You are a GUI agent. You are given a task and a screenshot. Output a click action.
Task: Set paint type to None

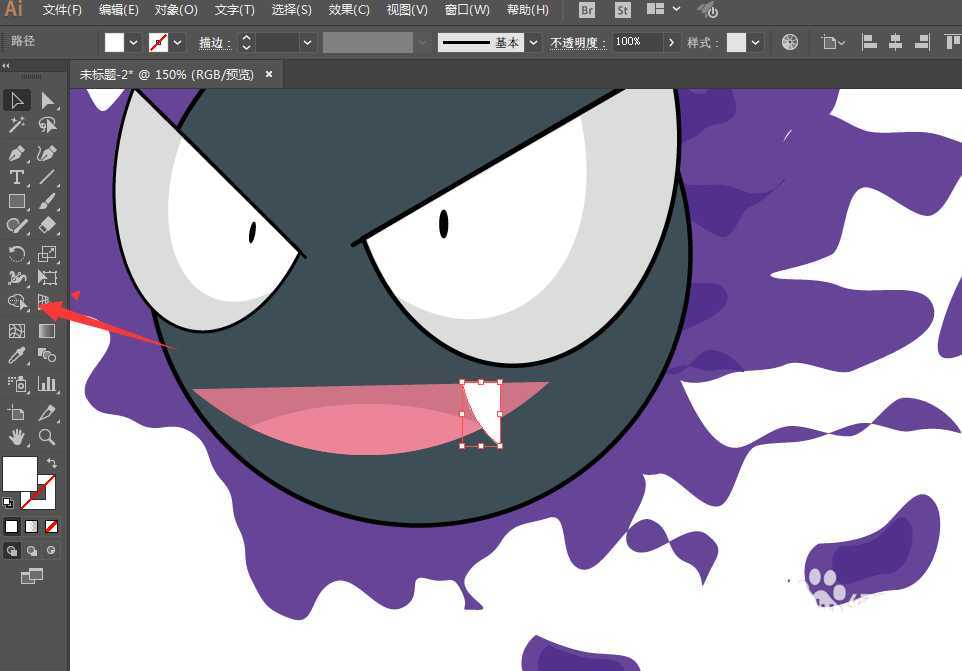point(51,526)
